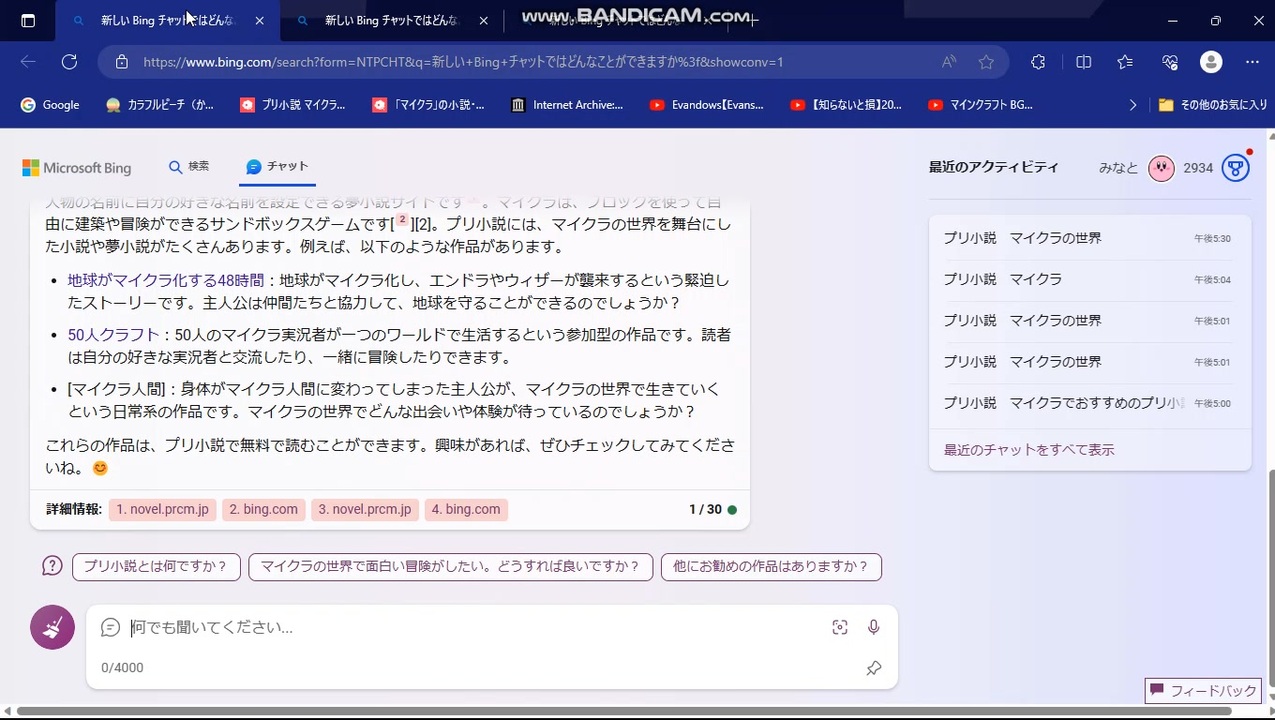Ask the プリ小説とは何ですか suggestion
This screenshot has height=720, width=1275.
coord(156,566)
